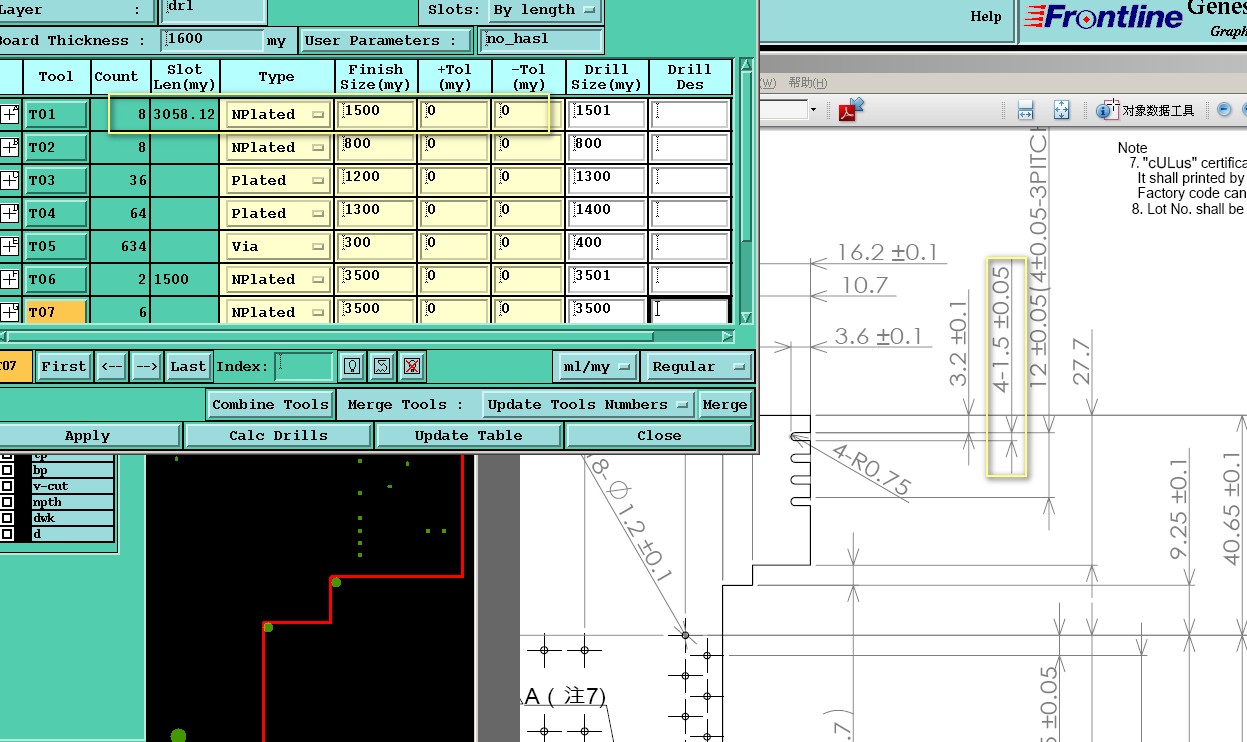Image resolution: width=1247 pixels, height=742 pixels.
Task: Go to previous tool with left arrow
Action: pyautogui.click(x=112, y=366)
